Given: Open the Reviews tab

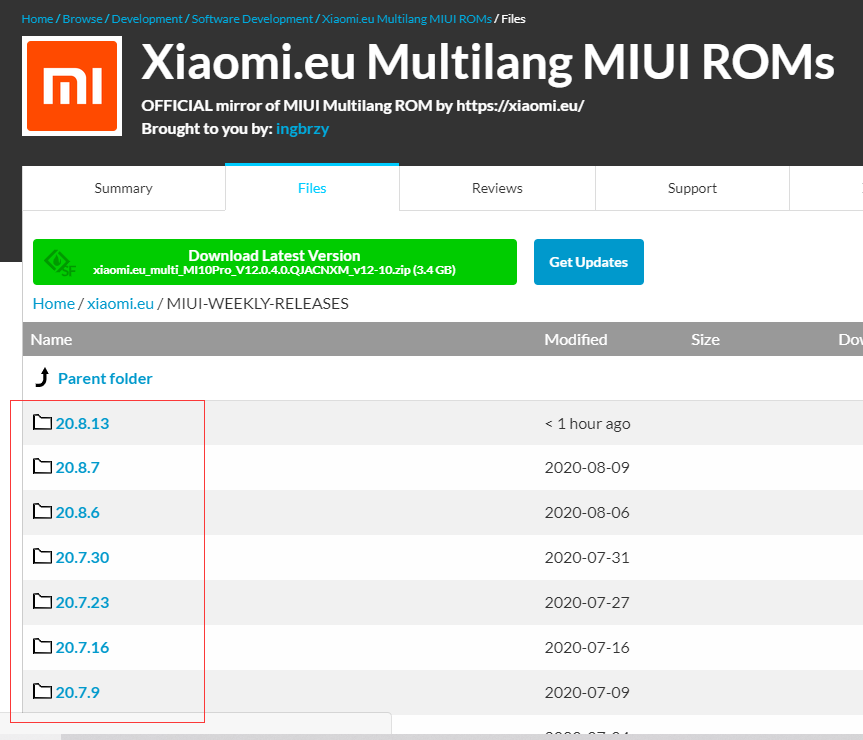Looking at the screenshot, I should click(497, 188).
